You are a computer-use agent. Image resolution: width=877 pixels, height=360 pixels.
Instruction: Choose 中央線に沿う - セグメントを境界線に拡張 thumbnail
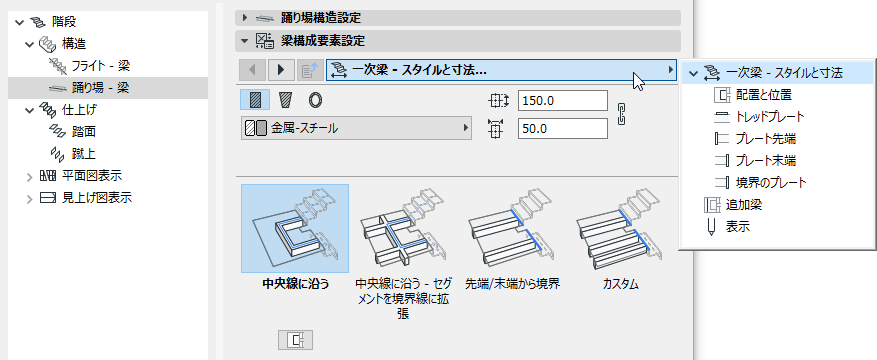click(403, 230)
